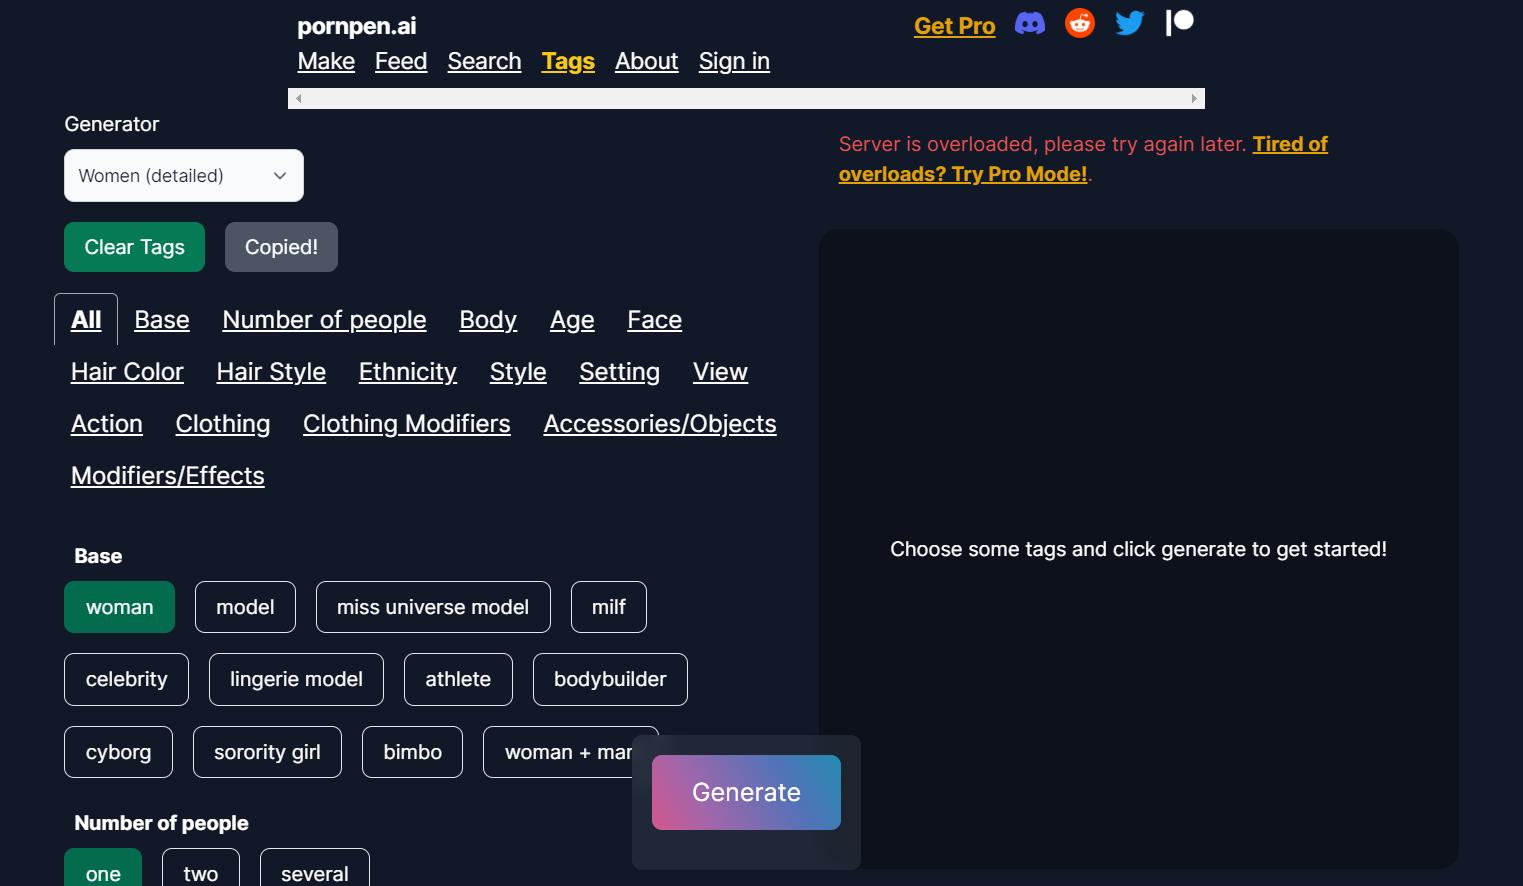Open the Get Pro link
Viewport: 1523px width, 886px height.
pyautogui.click(x=955, y=26)
